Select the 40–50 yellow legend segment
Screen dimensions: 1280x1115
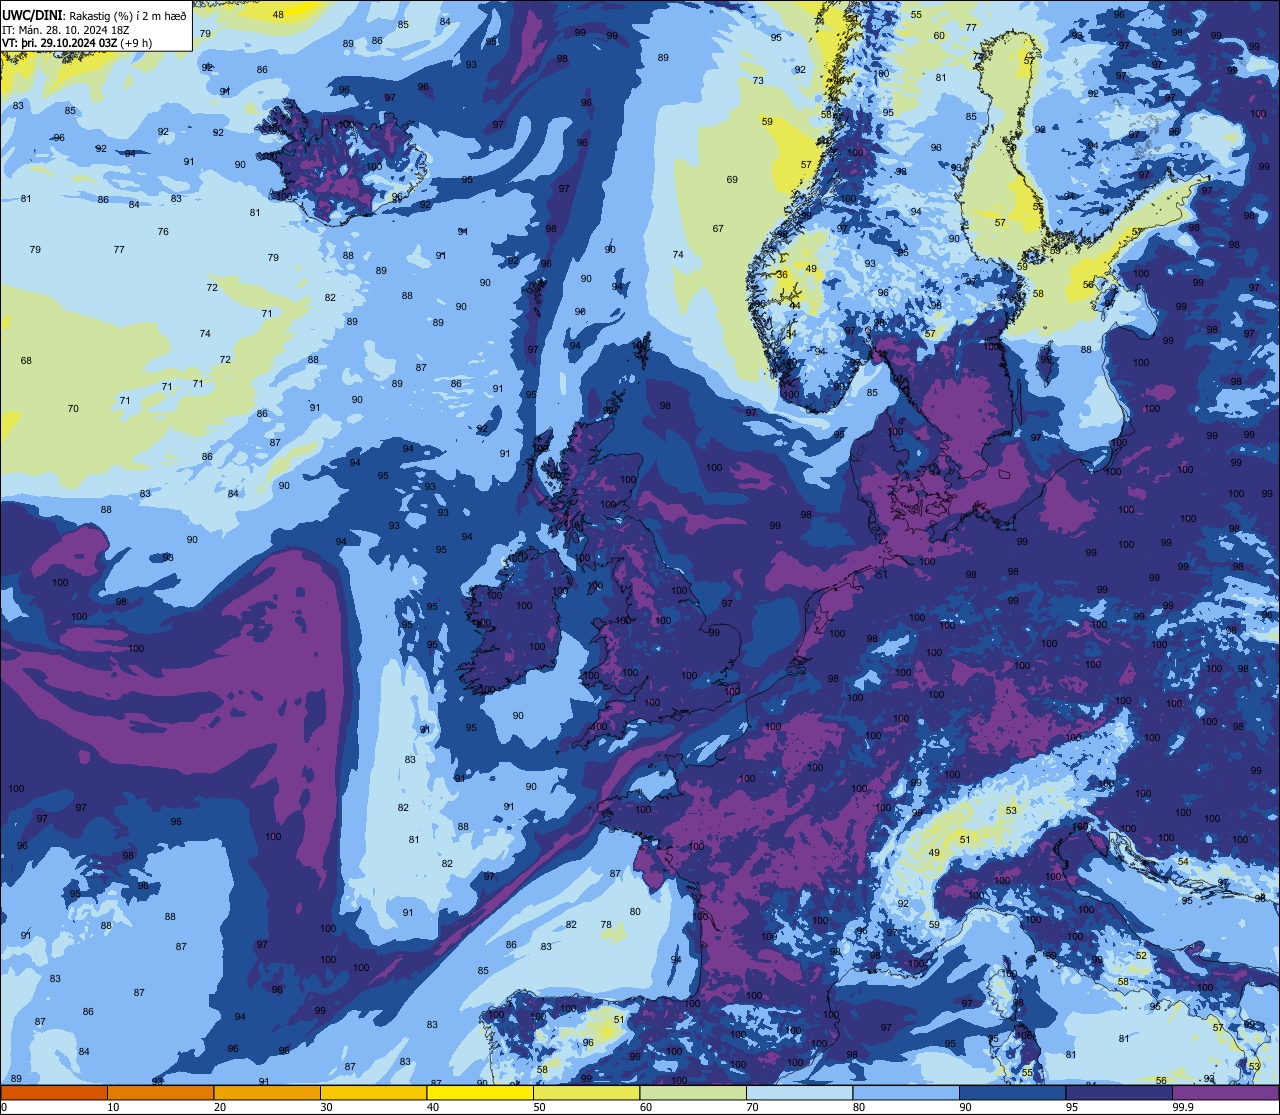point(480,1092)
